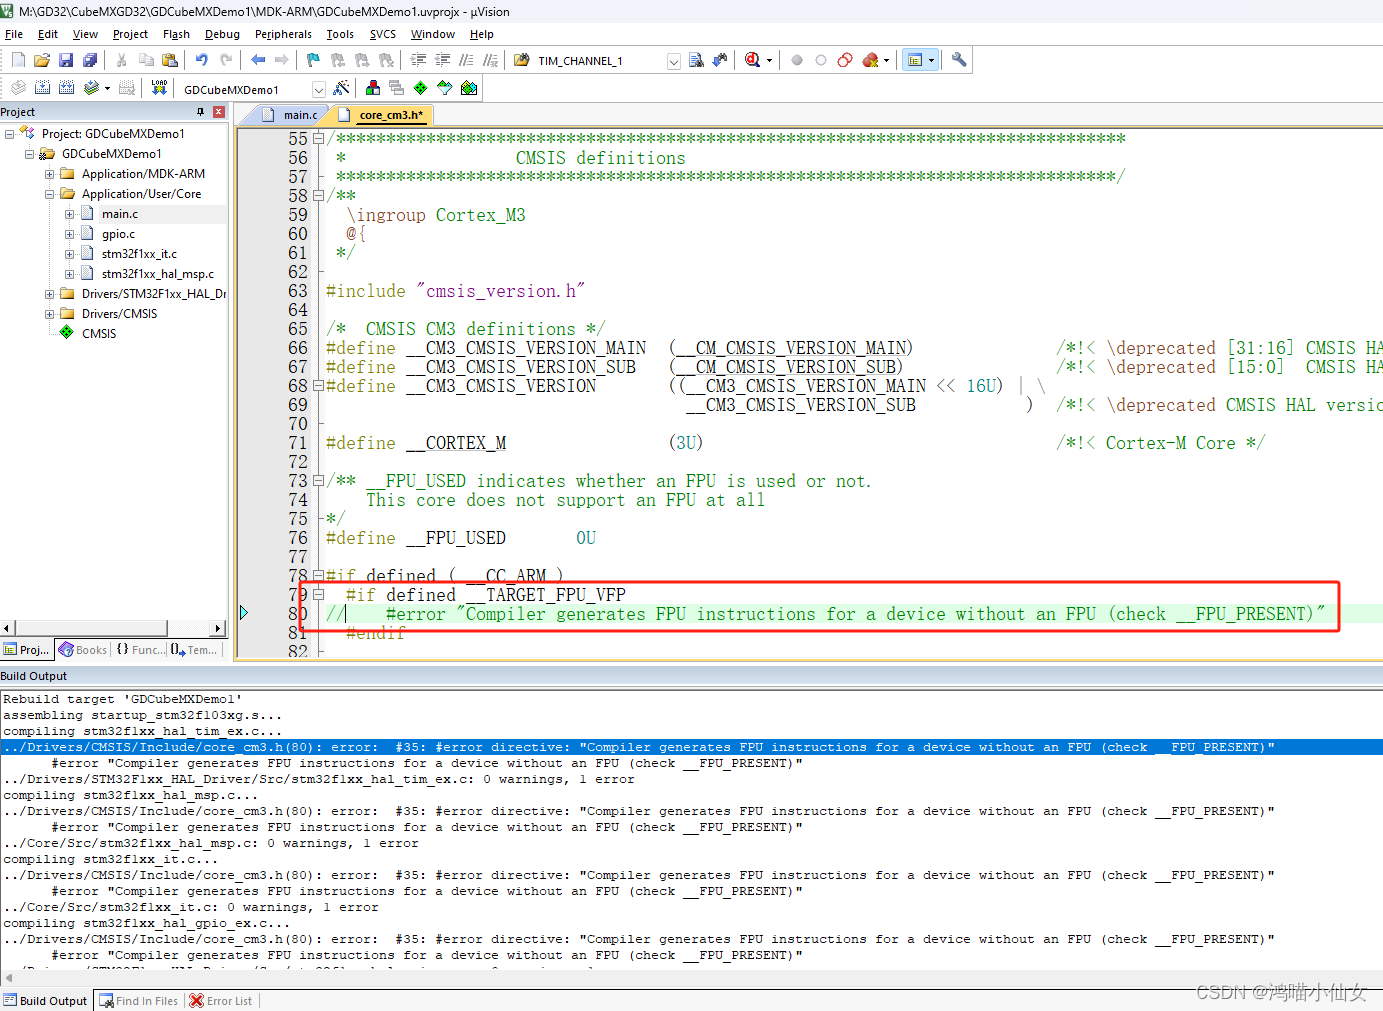The height and width of the screenshot is (1011, 1383).
Task: Switch to the Error List tab
Action: 221,1001
